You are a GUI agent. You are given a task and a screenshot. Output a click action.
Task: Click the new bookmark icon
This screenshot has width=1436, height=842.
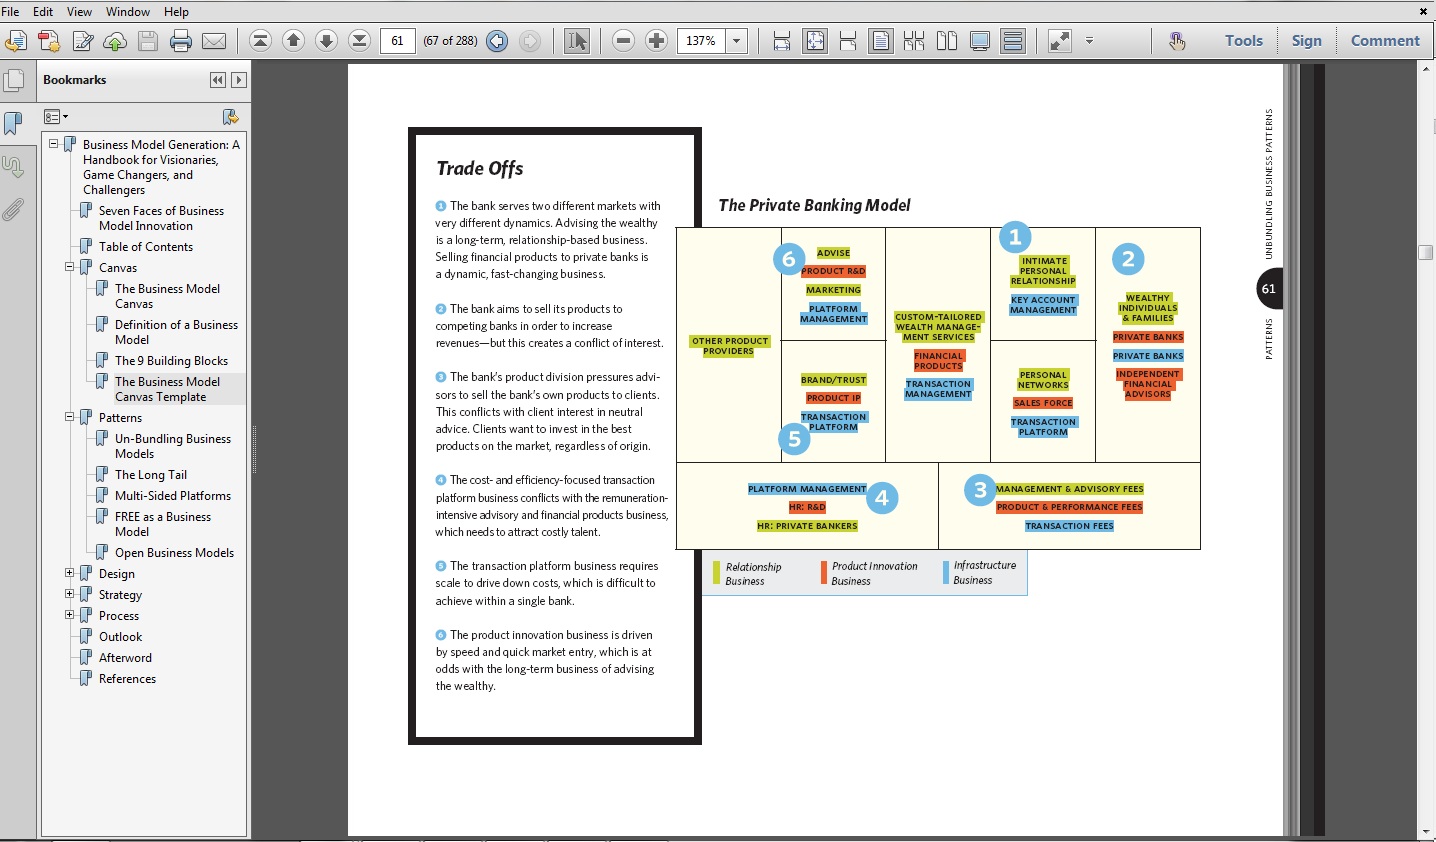[x=230, y=117]
